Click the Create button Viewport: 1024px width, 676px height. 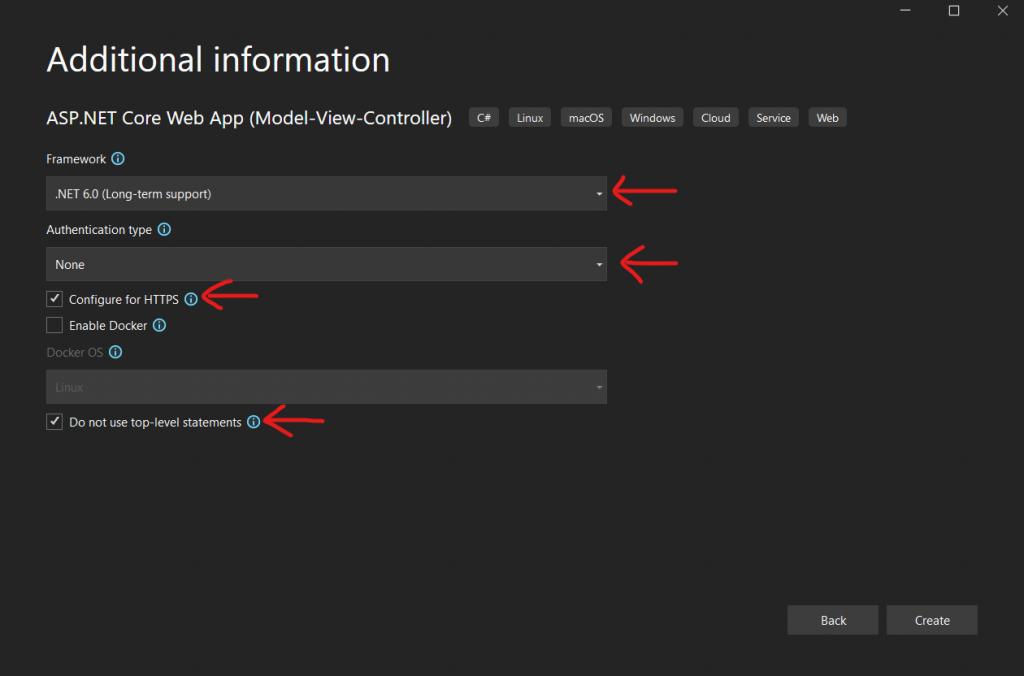931,620
